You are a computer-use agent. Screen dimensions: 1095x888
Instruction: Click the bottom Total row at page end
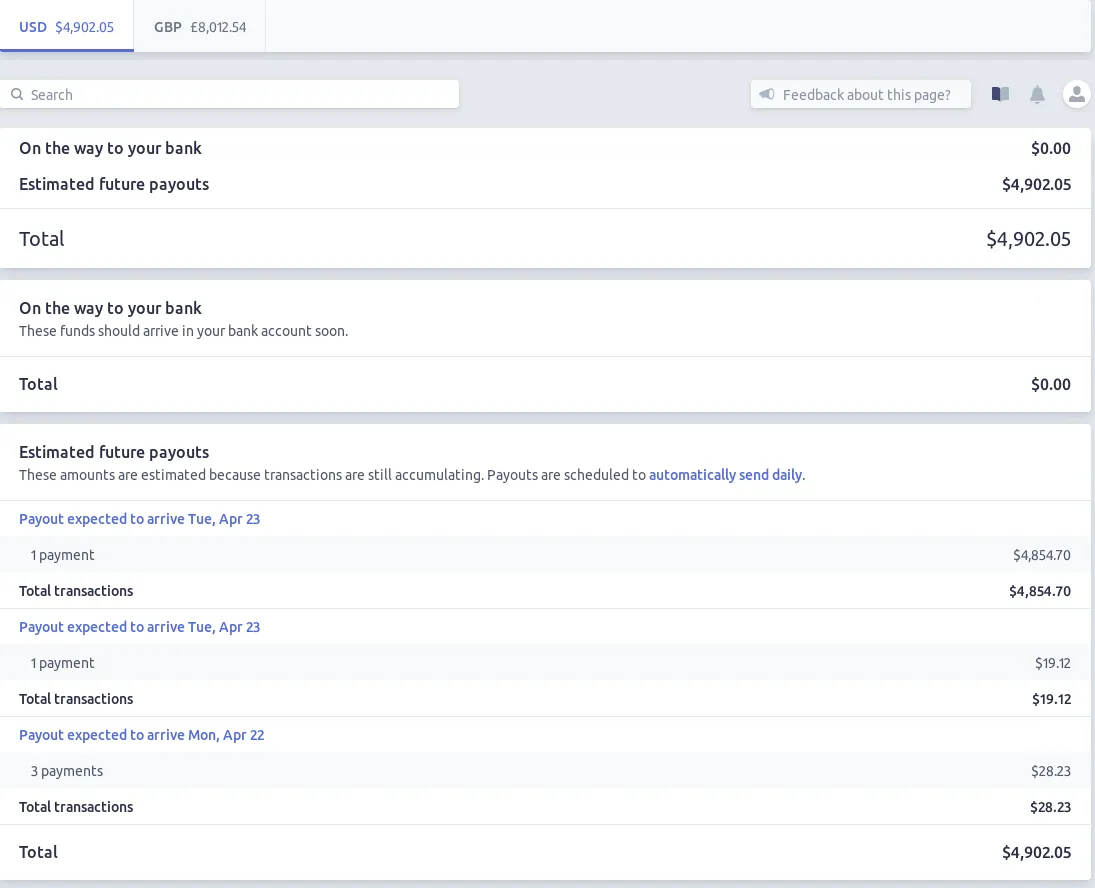click(x=545, y=852)
